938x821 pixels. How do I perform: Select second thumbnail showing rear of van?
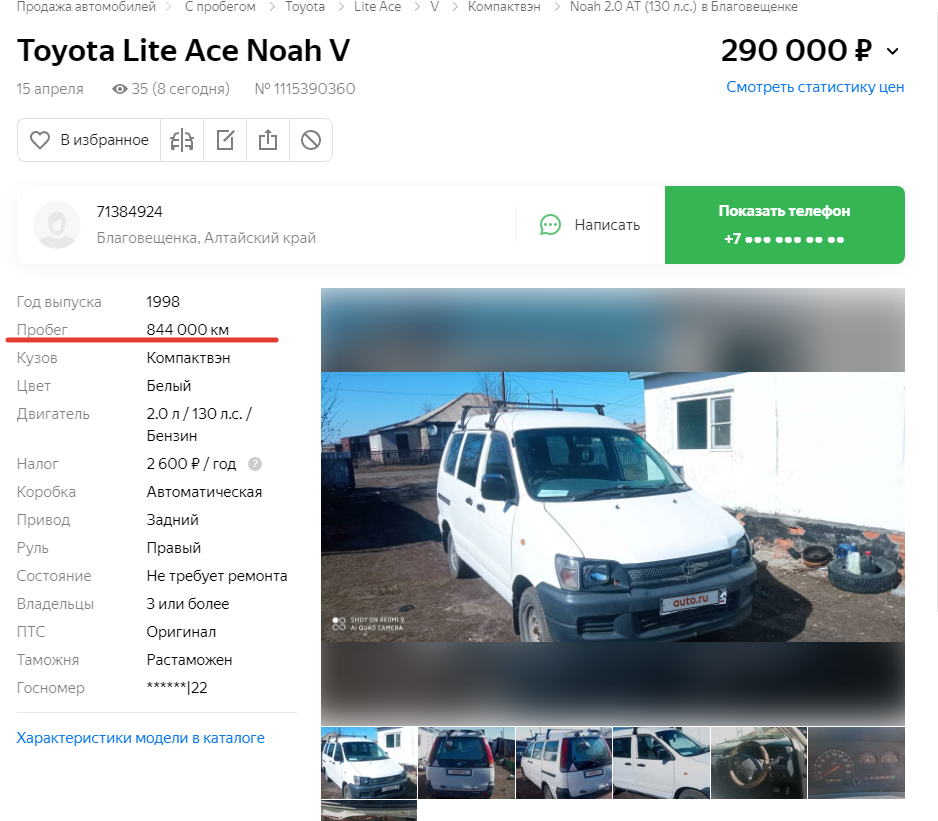tap(467, 763)
